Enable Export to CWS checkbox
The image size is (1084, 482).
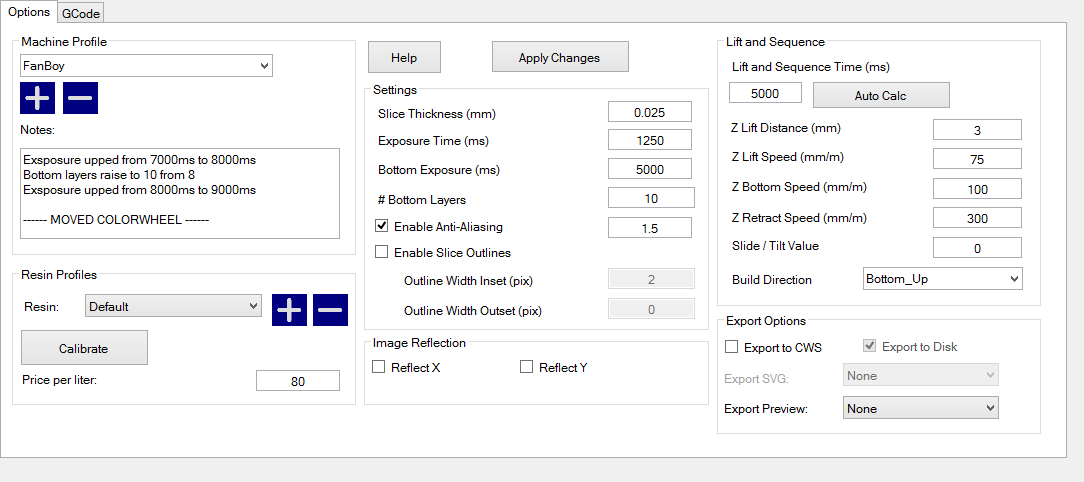pos(732,347)
